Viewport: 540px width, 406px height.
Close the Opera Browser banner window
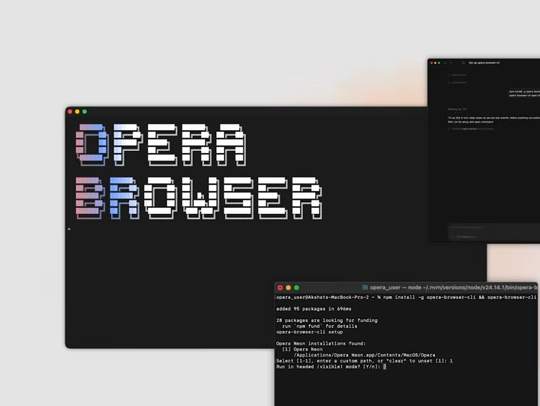tap(70, 112)
